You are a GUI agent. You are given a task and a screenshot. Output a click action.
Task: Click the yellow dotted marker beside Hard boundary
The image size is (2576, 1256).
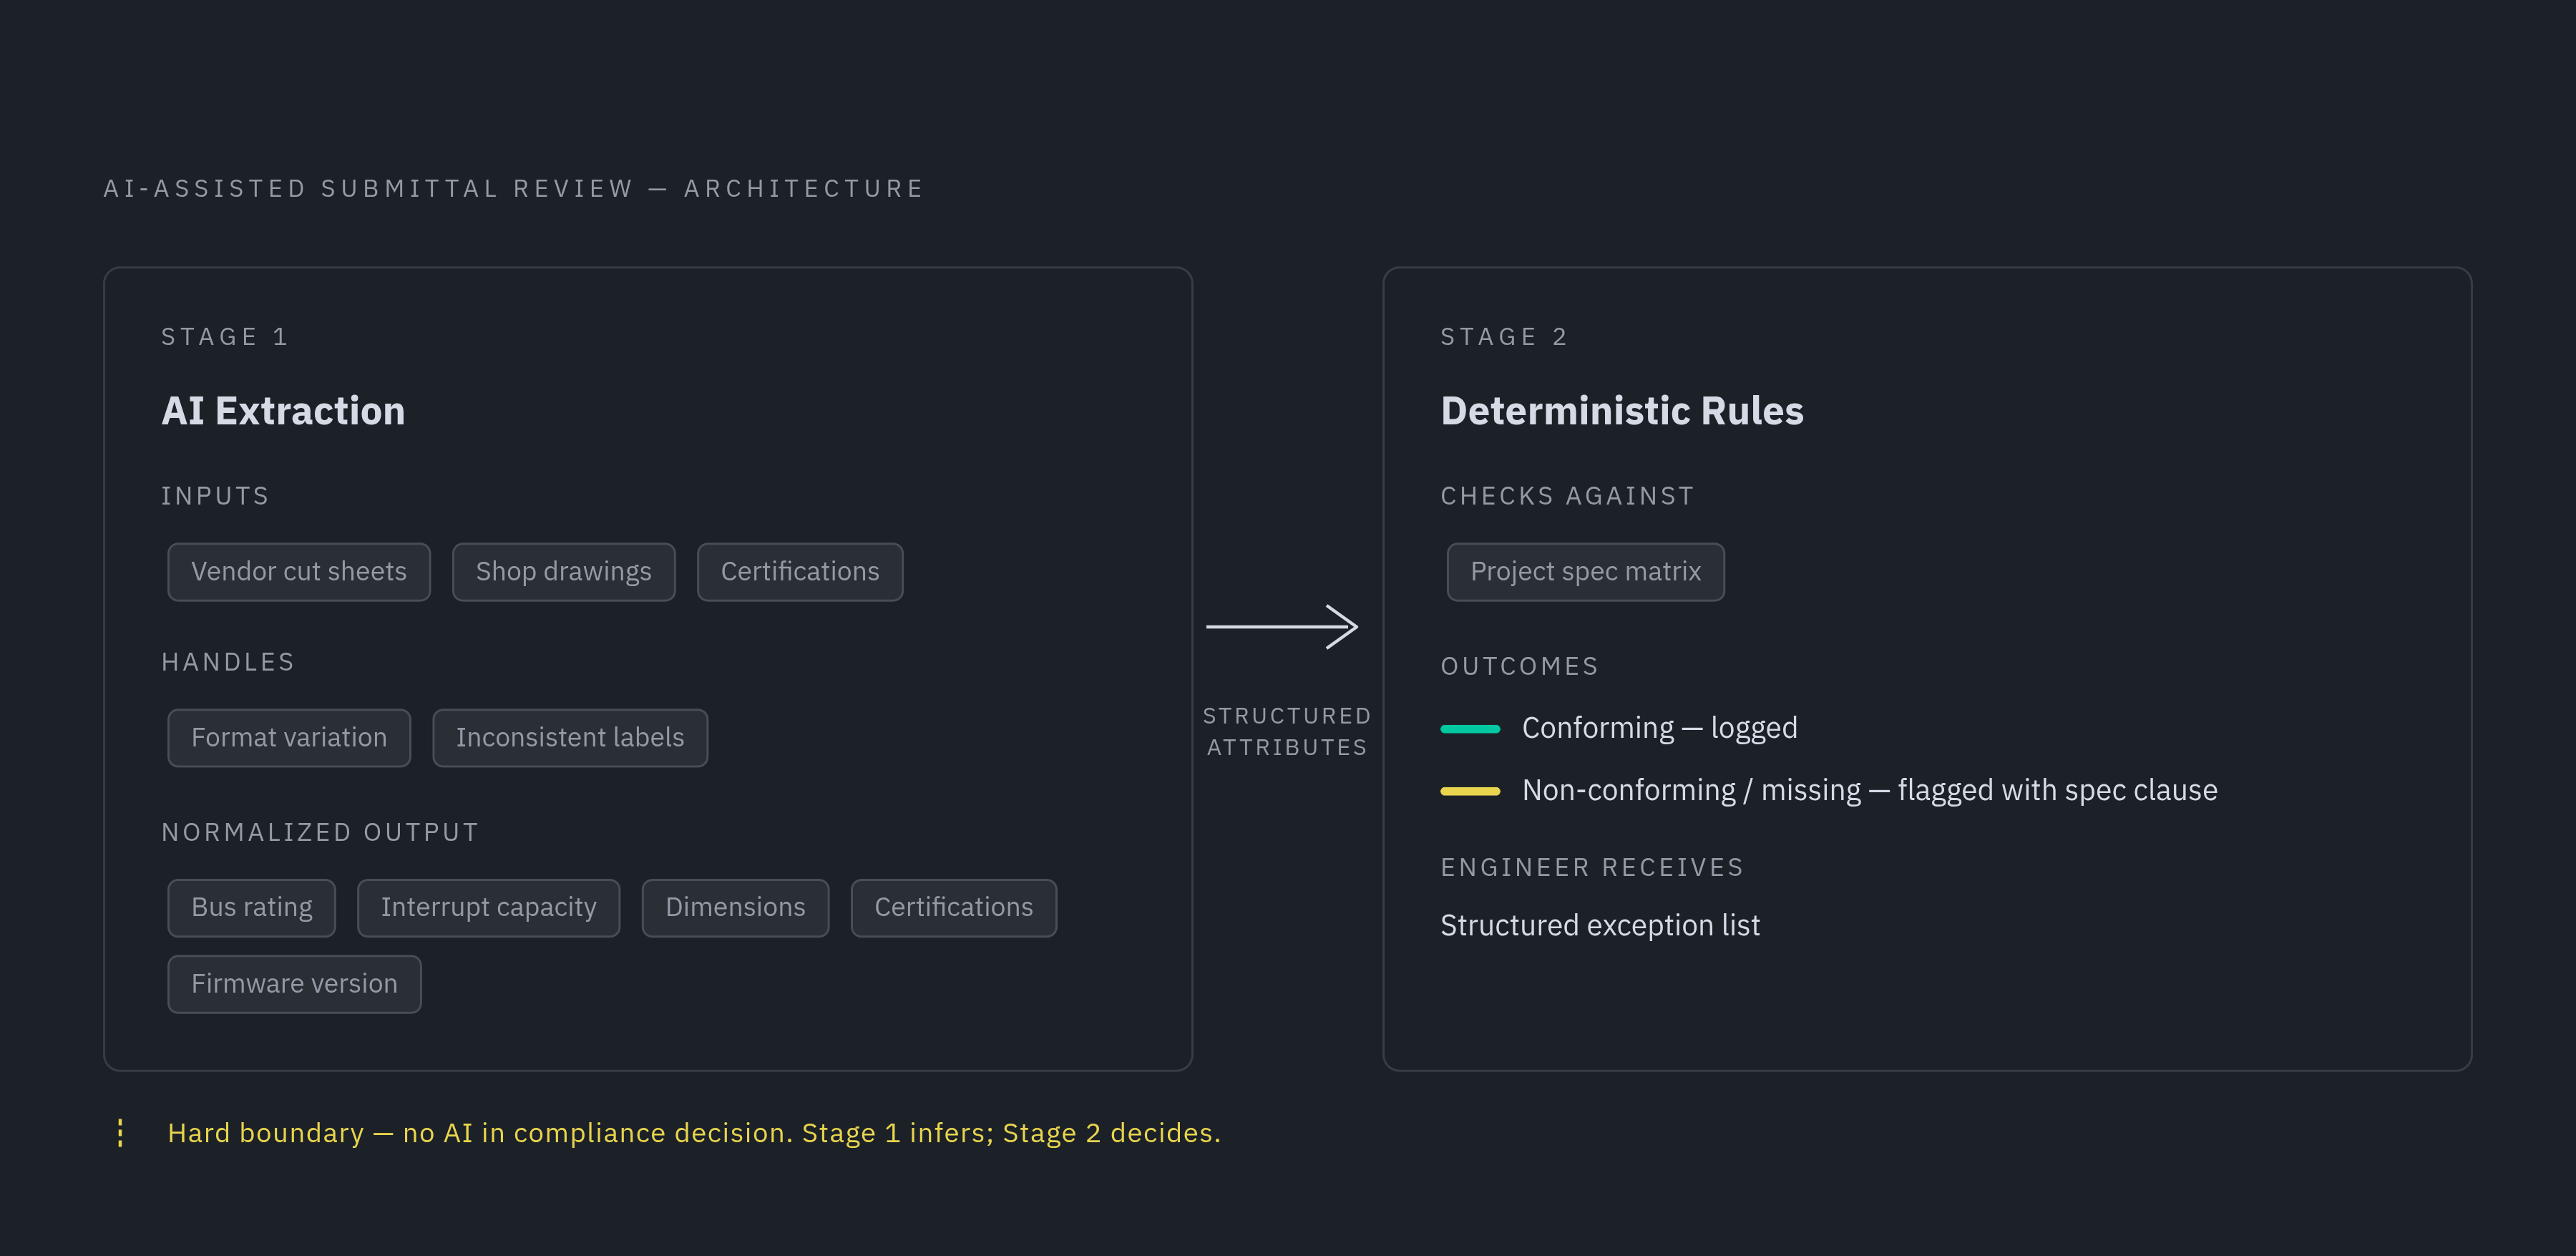pos(120,1133)
